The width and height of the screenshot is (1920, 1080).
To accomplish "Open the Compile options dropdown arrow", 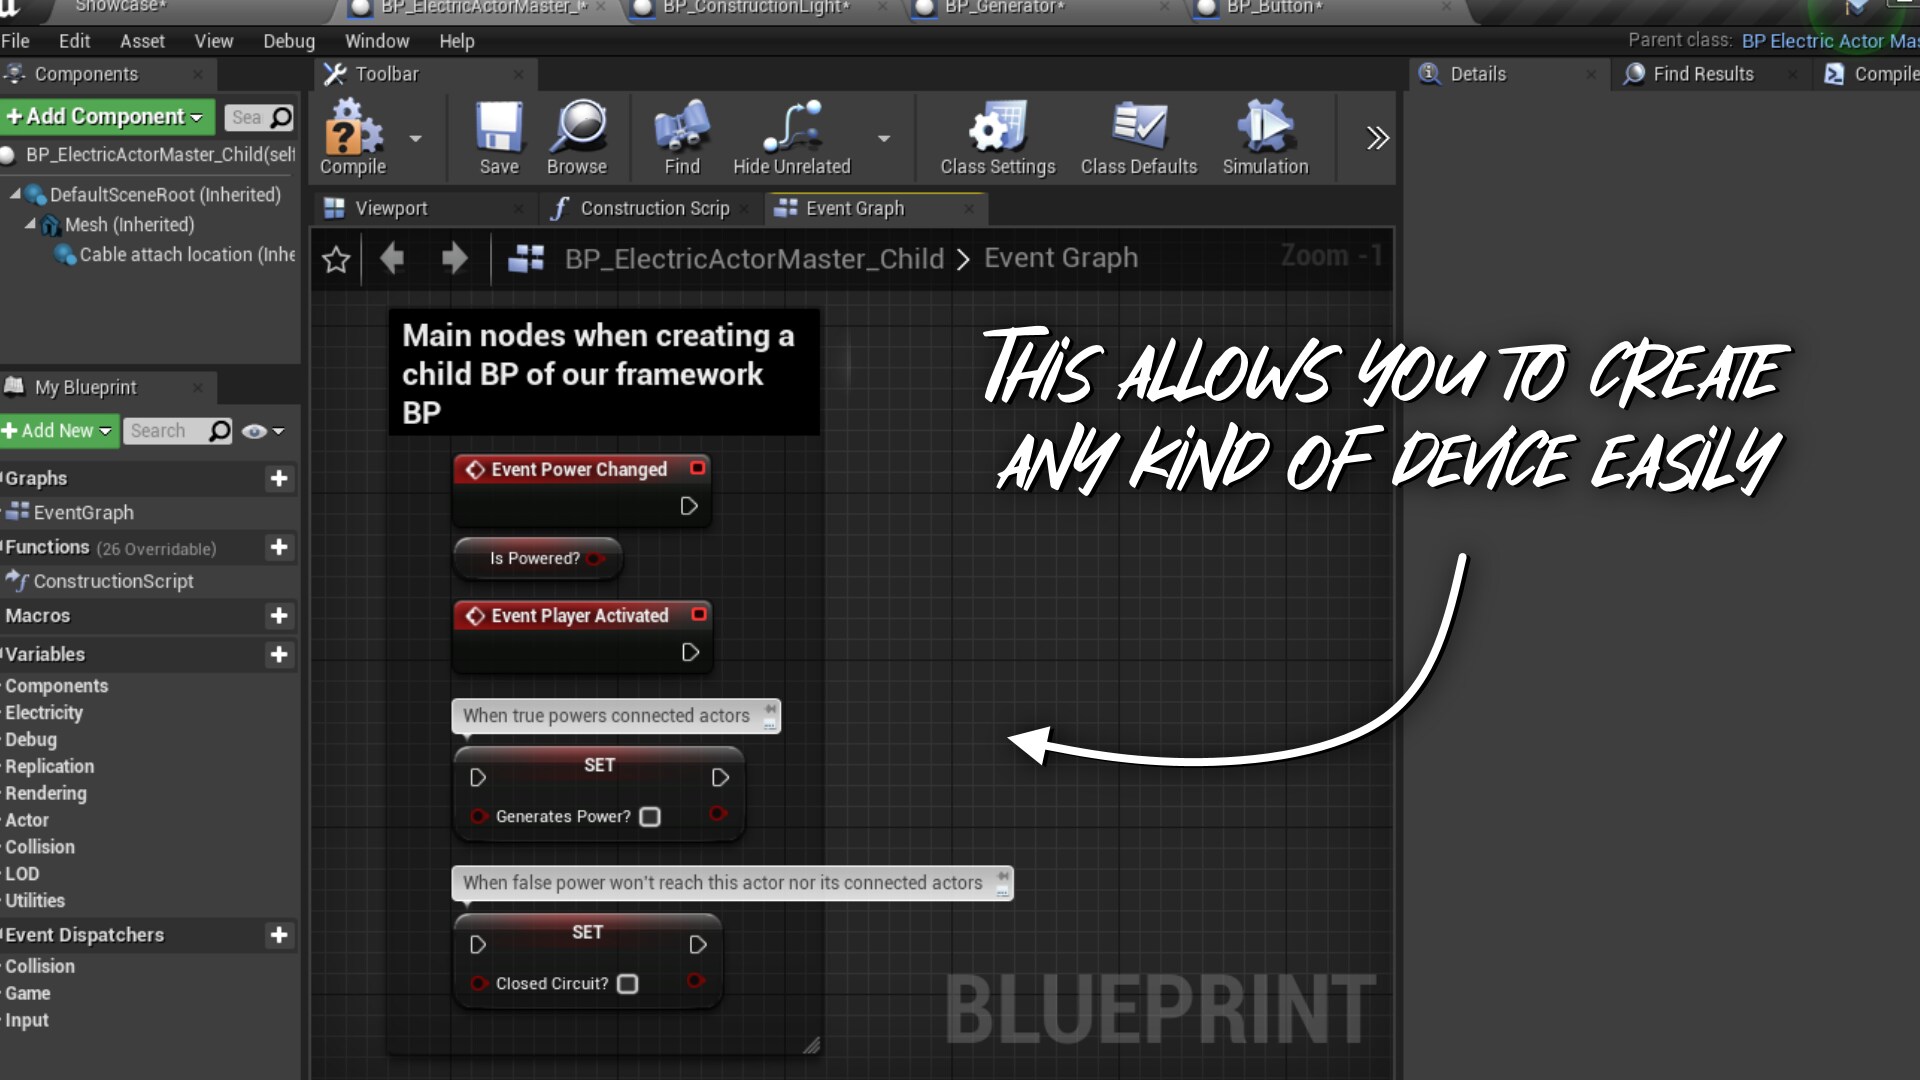I will 416,138.
